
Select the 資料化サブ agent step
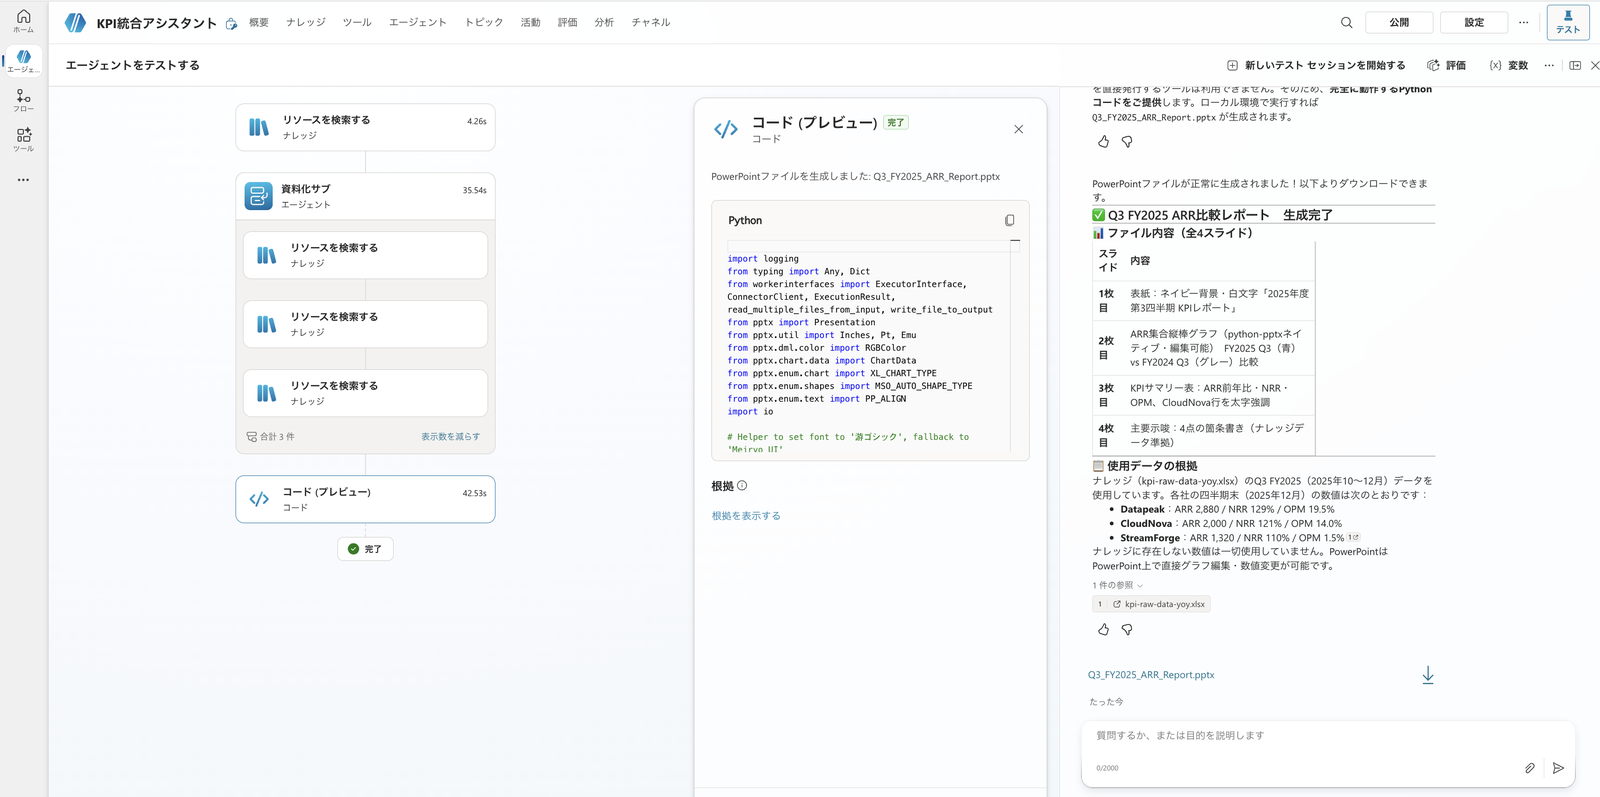pos(365,196)
